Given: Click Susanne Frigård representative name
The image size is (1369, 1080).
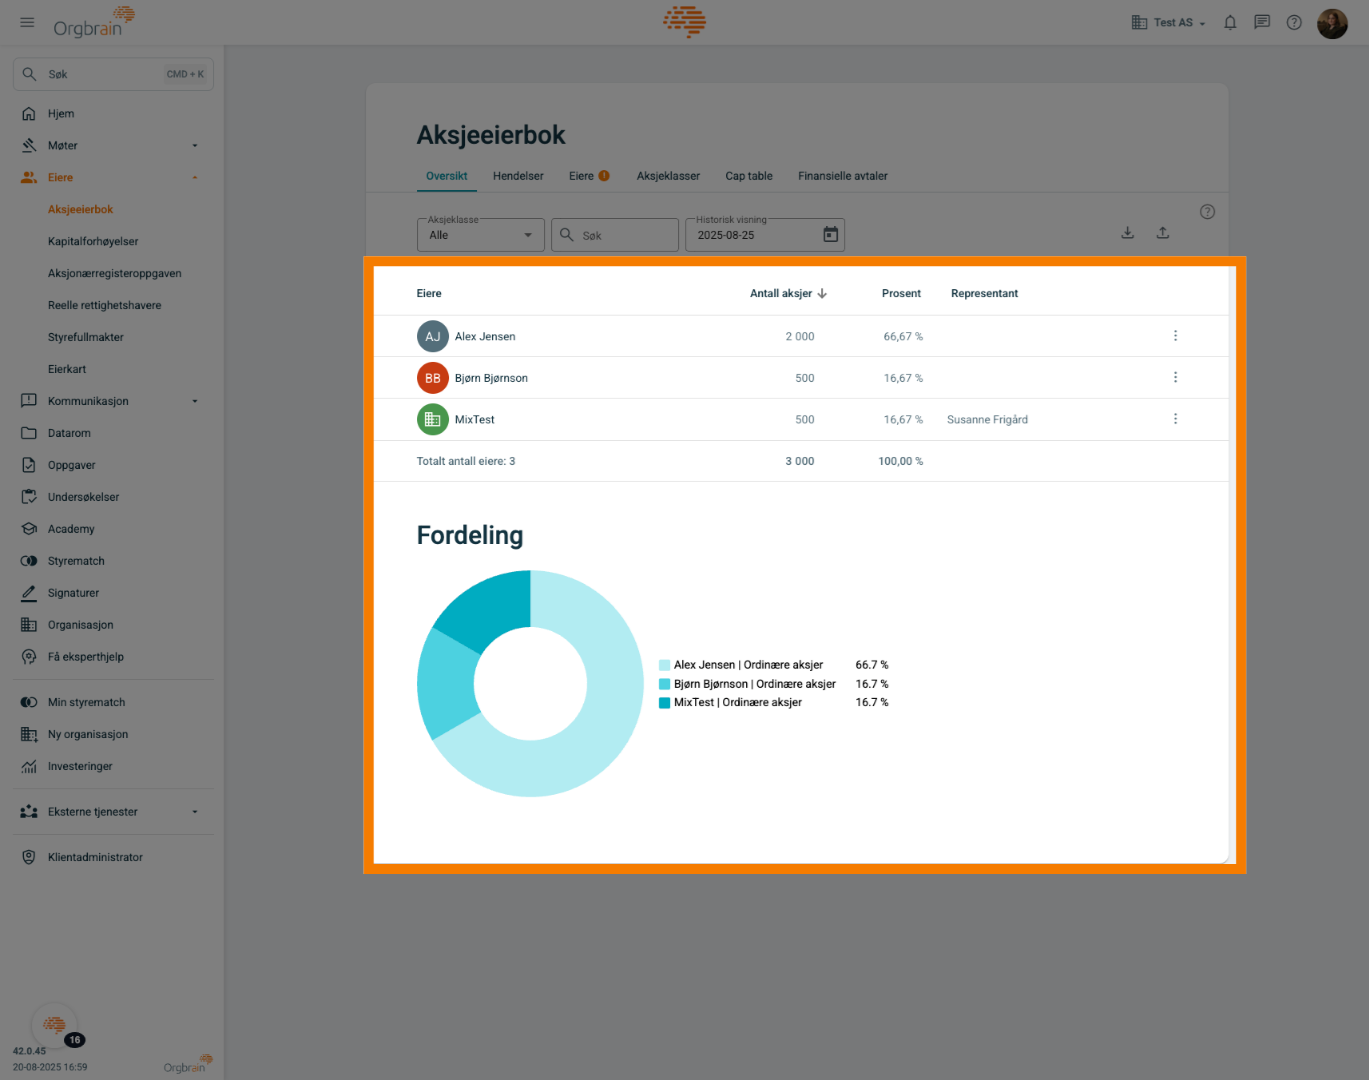Looking at the screenshot, I should pos(987,420).
